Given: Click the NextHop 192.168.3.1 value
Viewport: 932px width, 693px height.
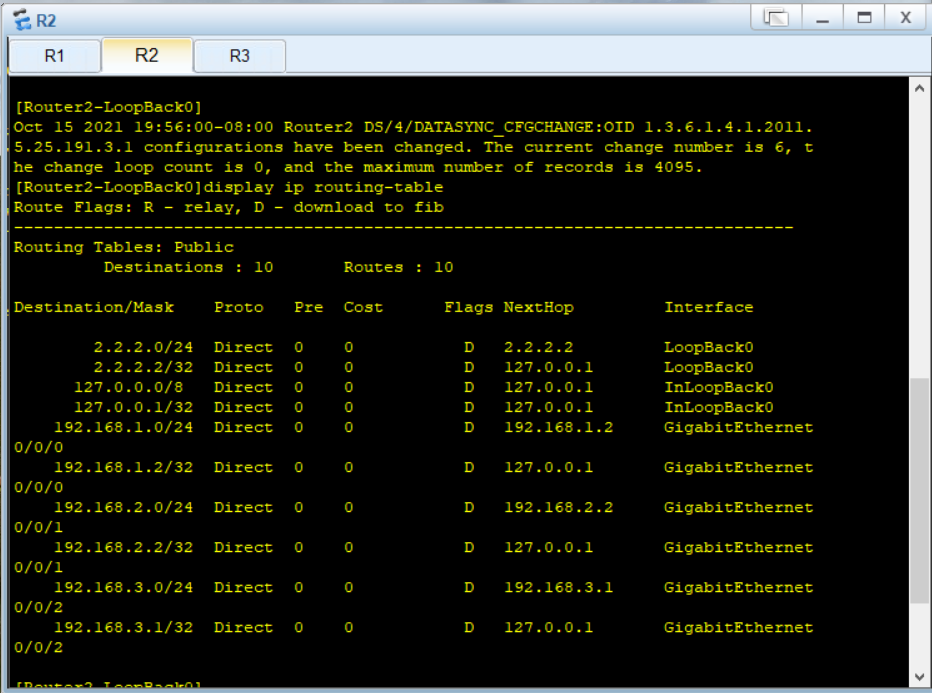Looking at the screenshot, I should pyautogui.click(x=559, y=588).
